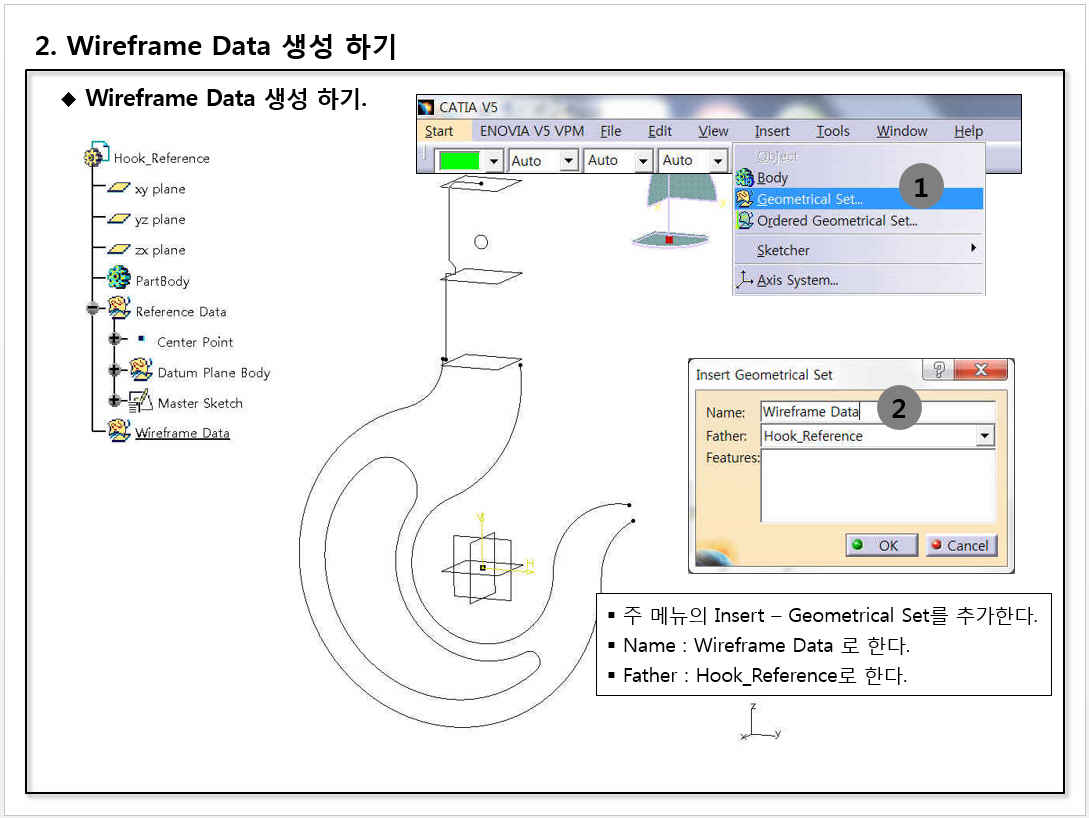Screen dimensions: 1089x818
Task: Open the Father dropdown in dialog
Action: coord(985,436)
